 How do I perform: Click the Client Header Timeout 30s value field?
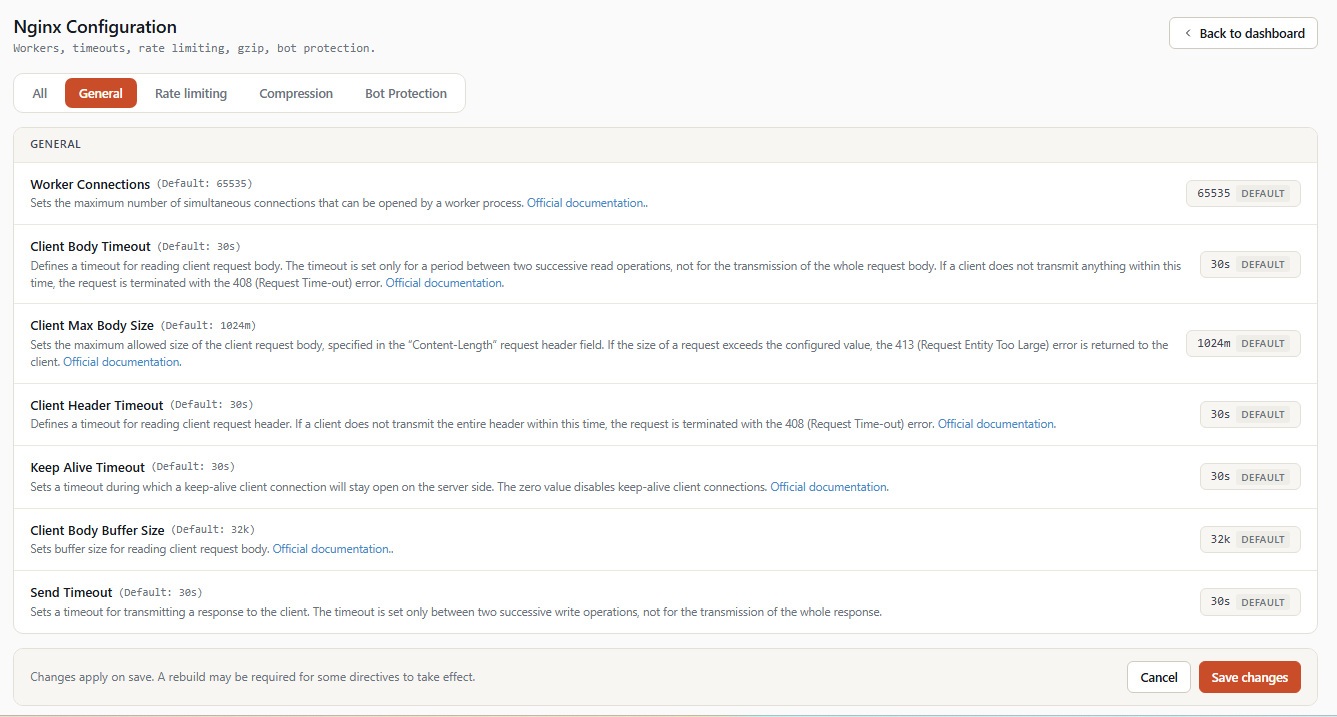pyautogui.click(x=1250, y=414)
